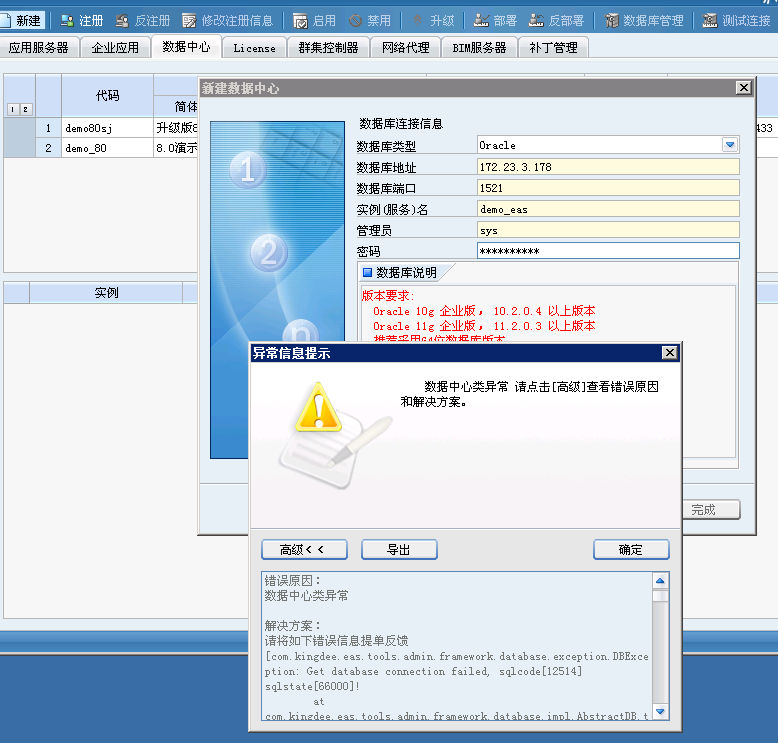Click error detail scrollbar down arrow
Screen dimensions: 778x743
pos(660,711)
